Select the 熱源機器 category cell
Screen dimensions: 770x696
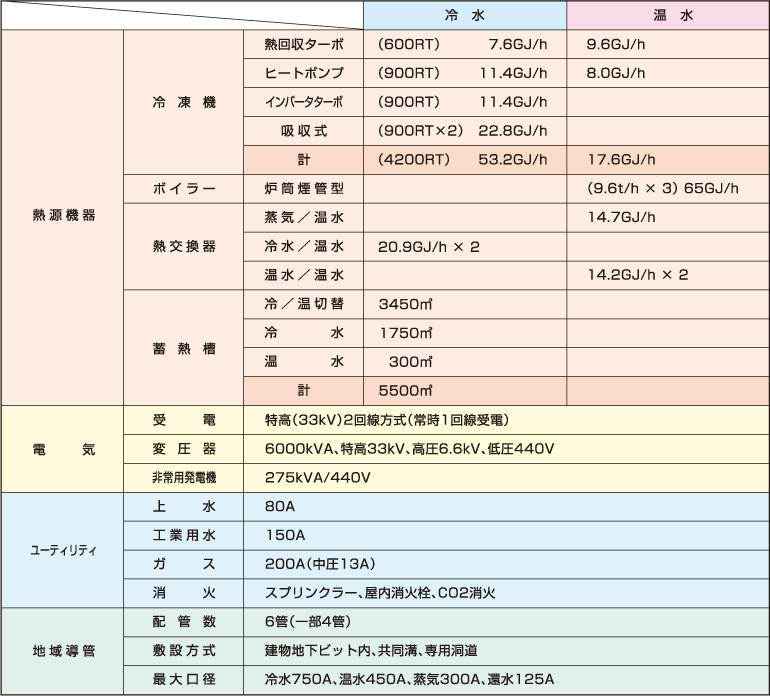62,216
